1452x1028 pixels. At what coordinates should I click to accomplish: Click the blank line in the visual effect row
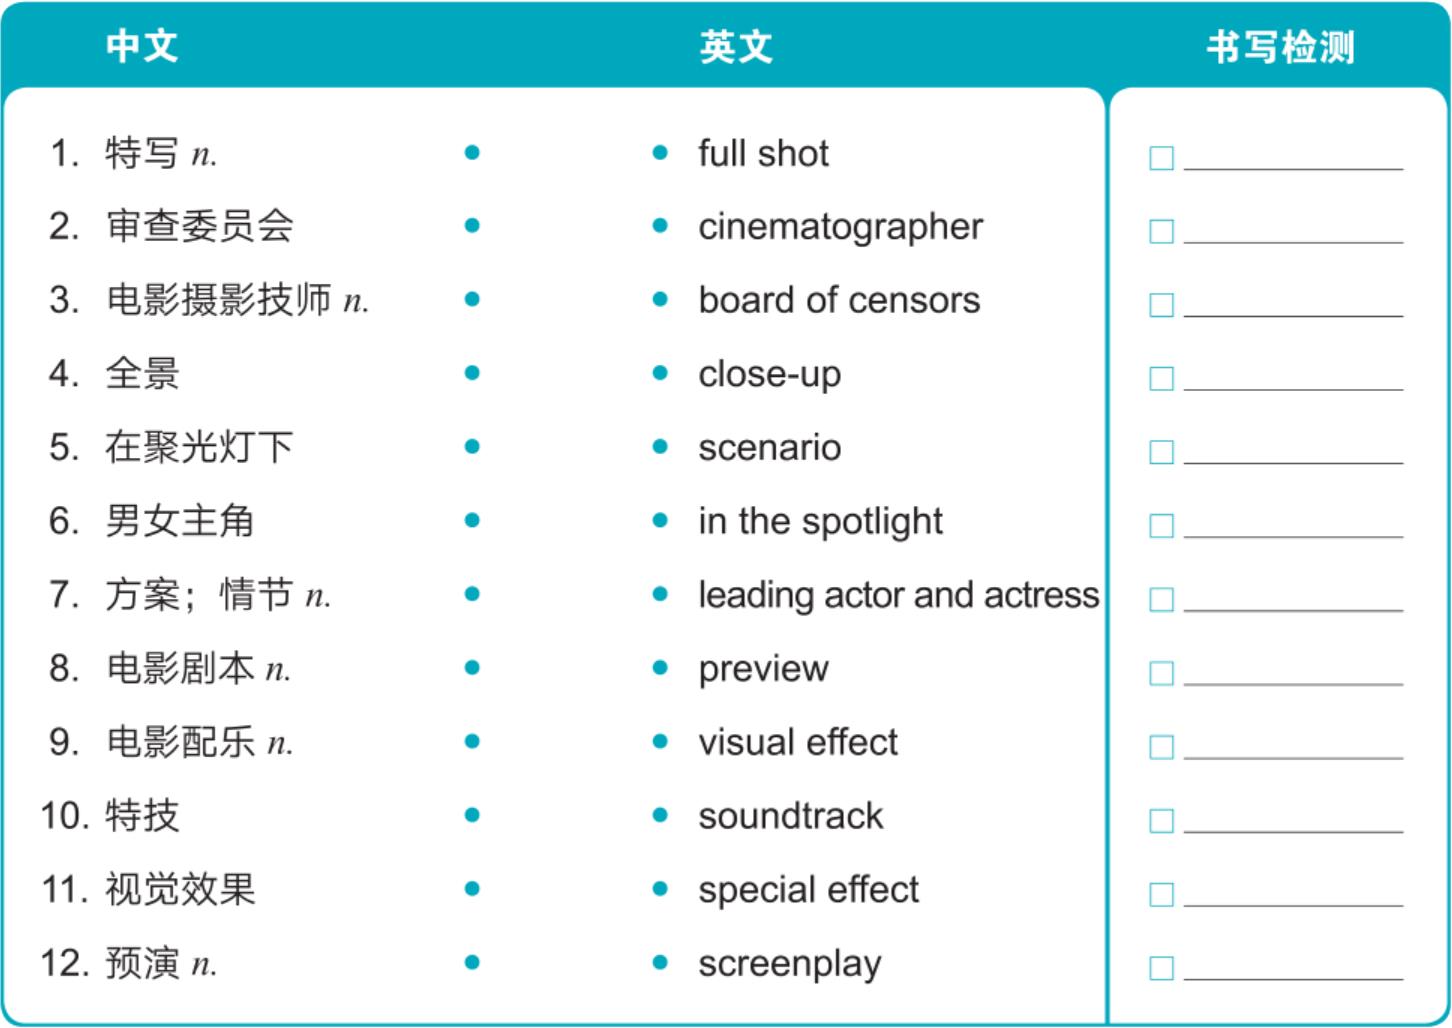coord(1293,757)
